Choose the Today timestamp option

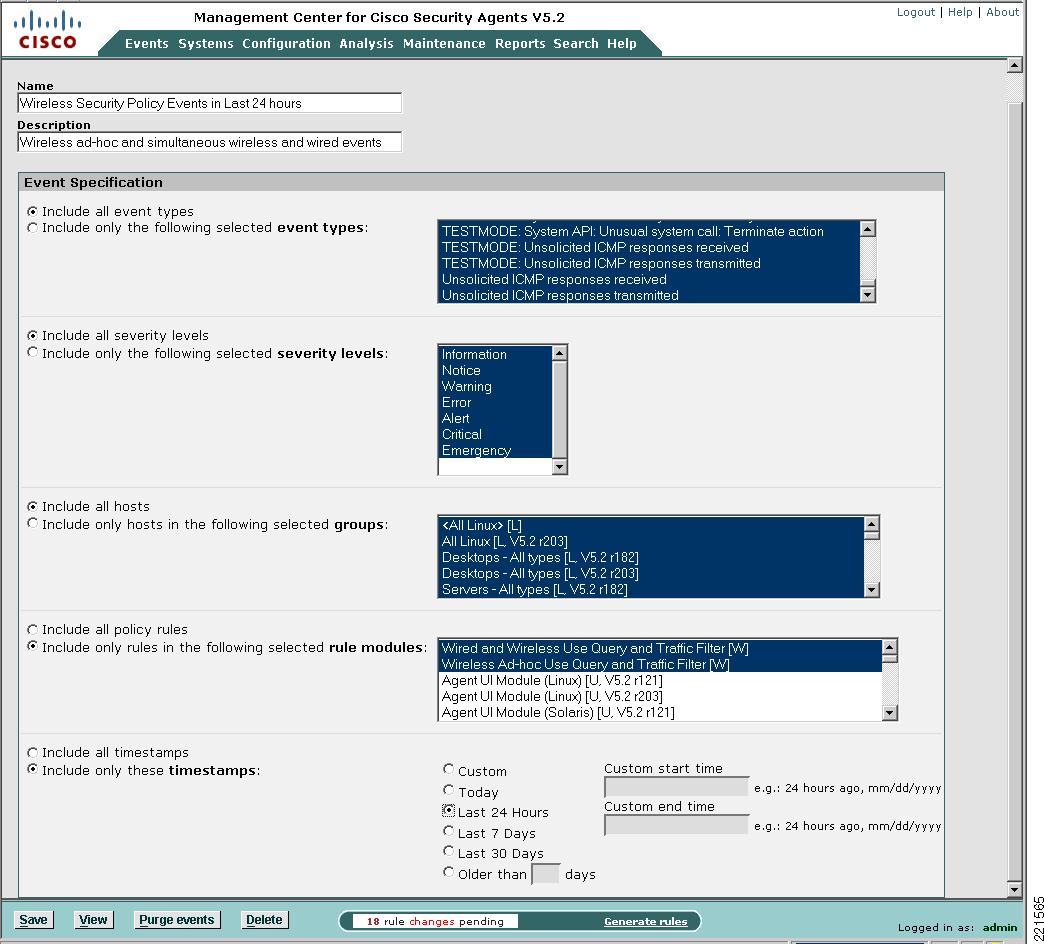(449, 790)
